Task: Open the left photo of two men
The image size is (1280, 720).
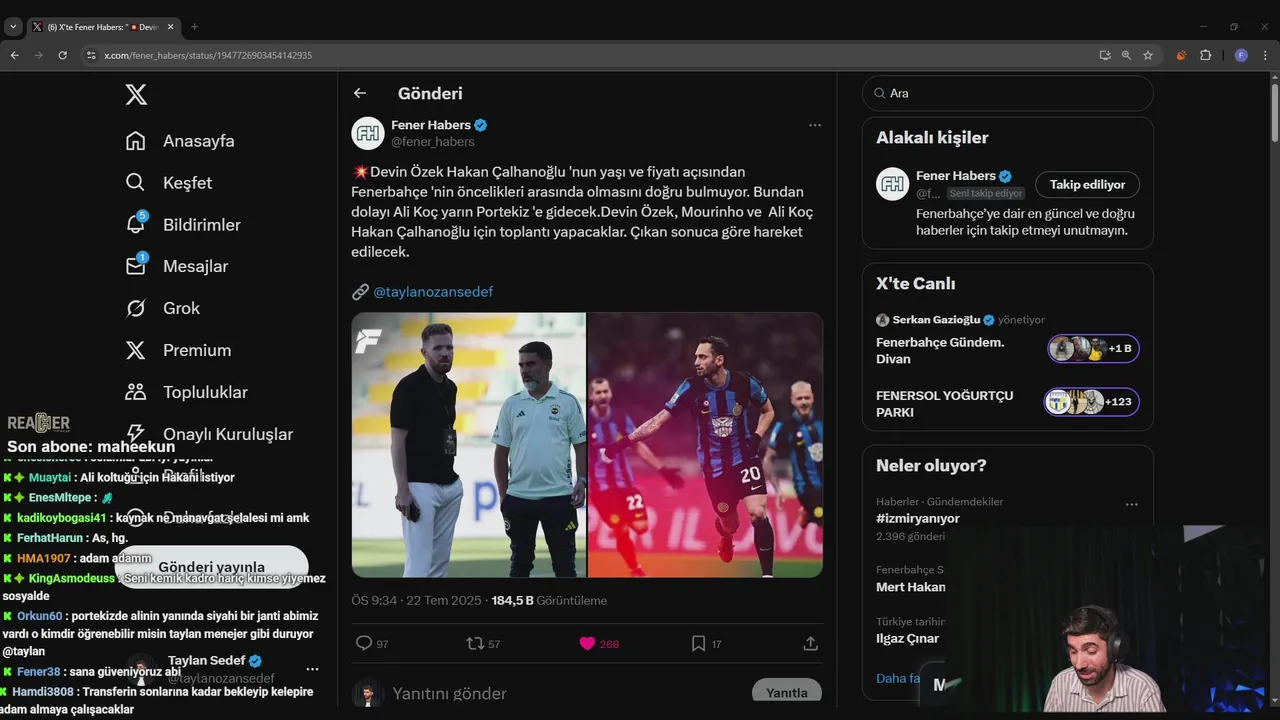Action: coord(469,445)
